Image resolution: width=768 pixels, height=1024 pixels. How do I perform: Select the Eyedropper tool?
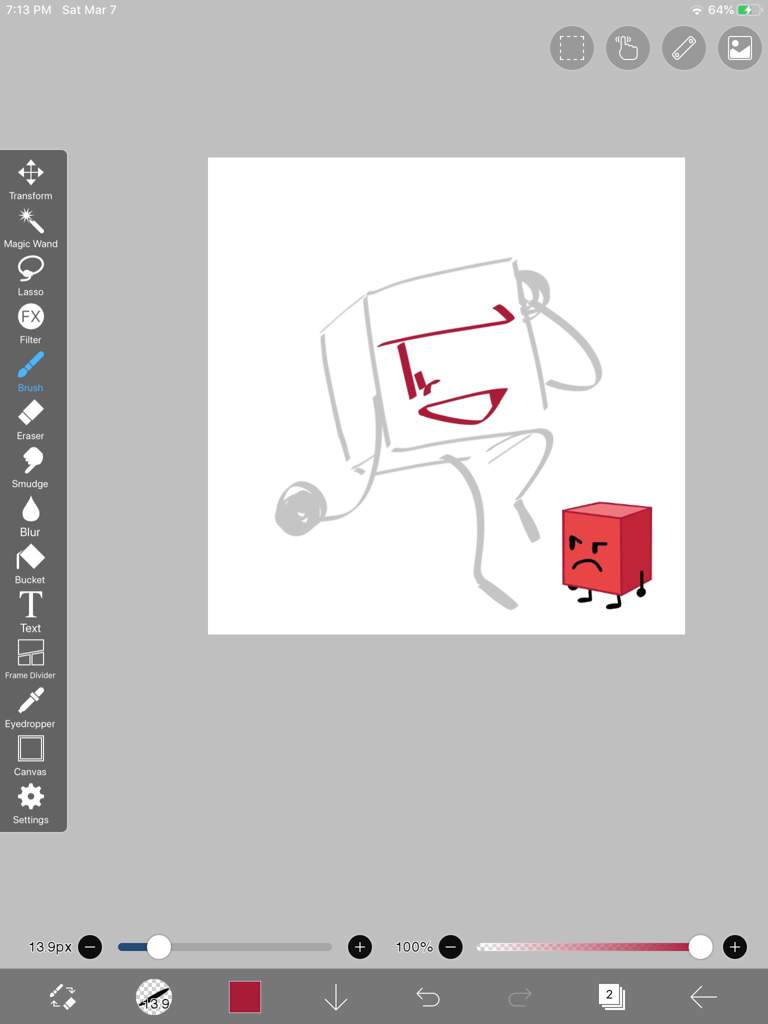[31, 707]
